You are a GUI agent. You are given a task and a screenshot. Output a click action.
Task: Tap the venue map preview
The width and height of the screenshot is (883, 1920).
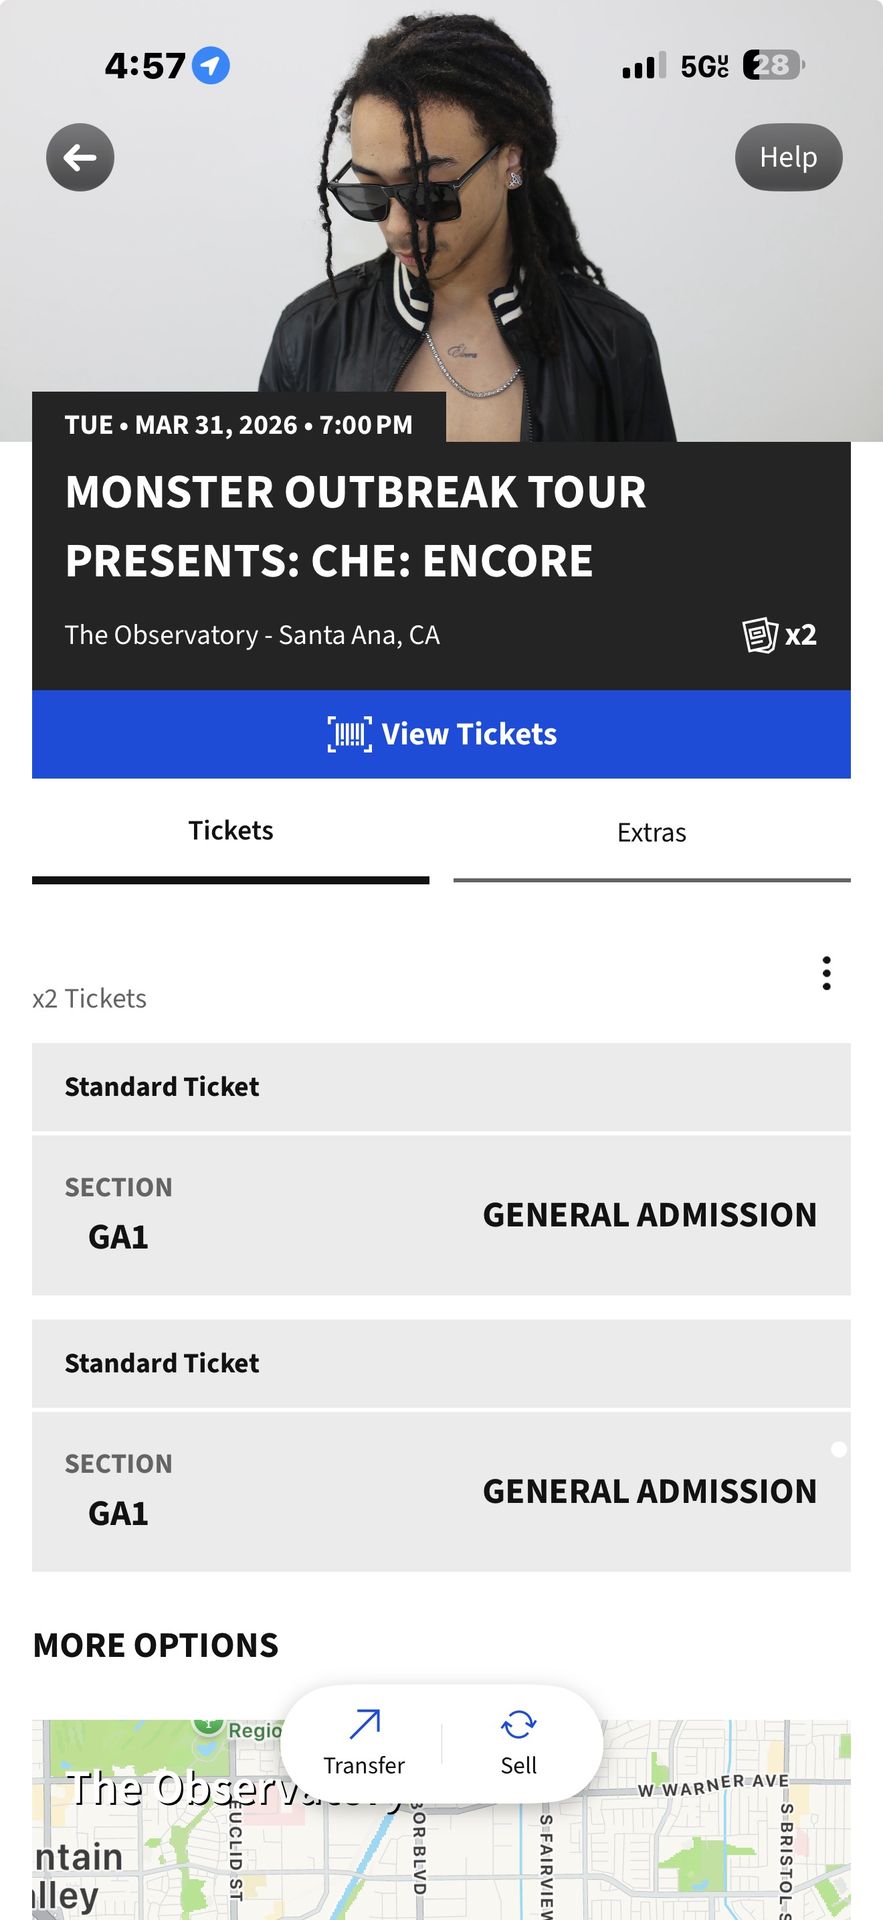700,1850
